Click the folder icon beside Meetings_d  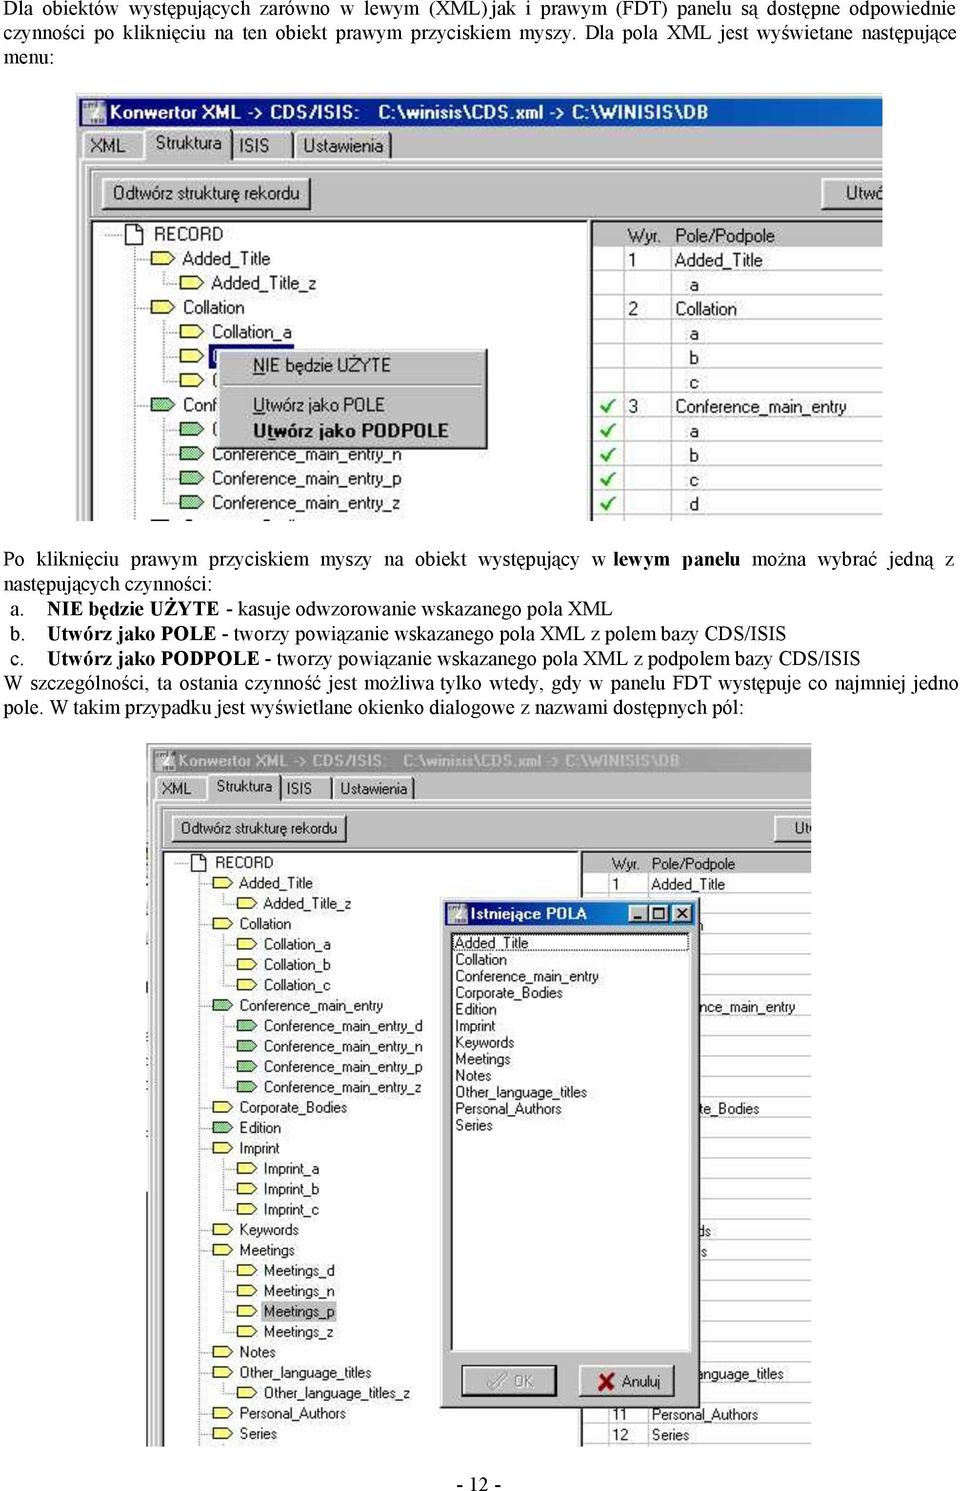coord(246,1271)
